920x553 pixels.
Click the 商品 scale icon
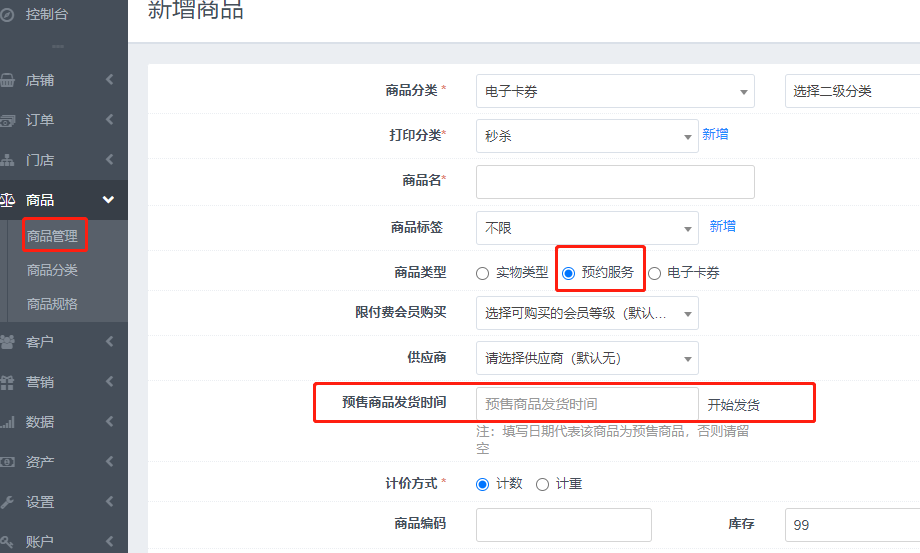(7, 200)
